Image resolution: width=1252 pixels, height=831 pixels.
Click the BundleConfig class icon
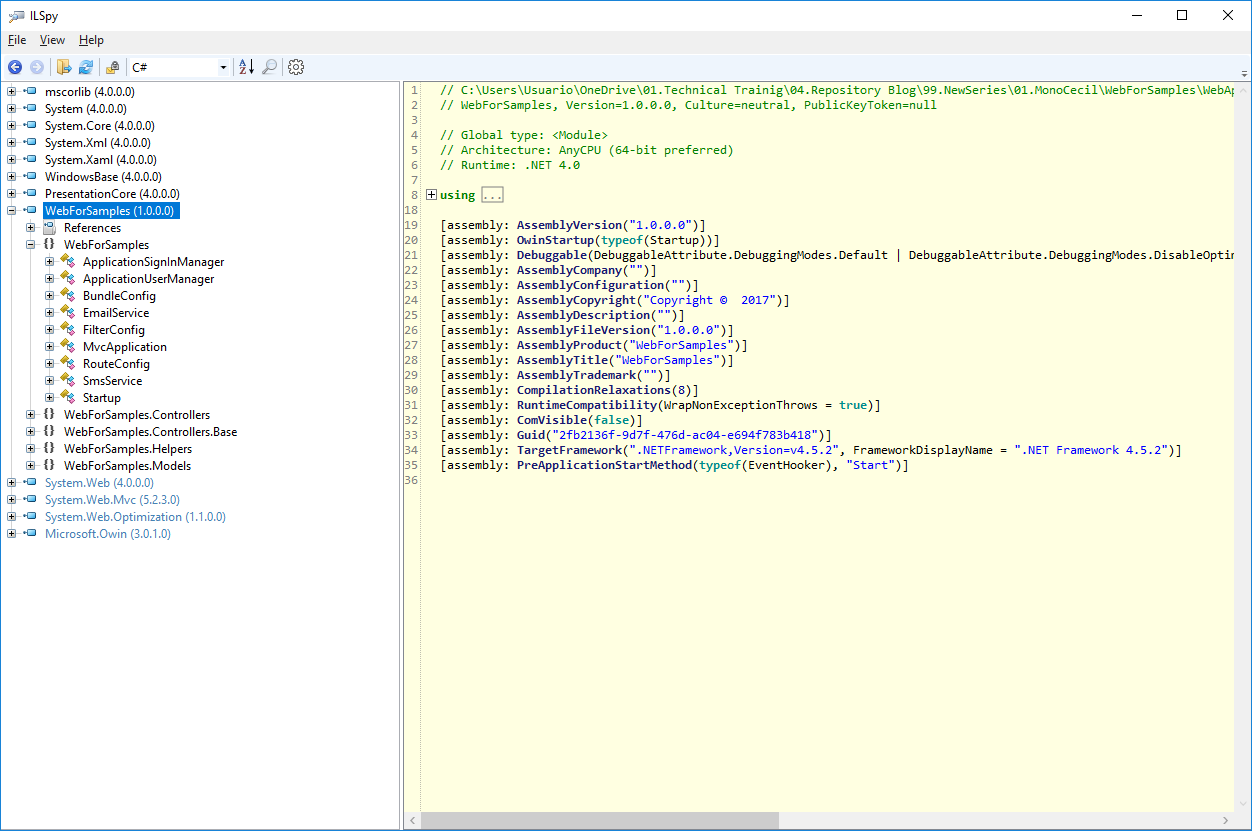coord(68,296)
